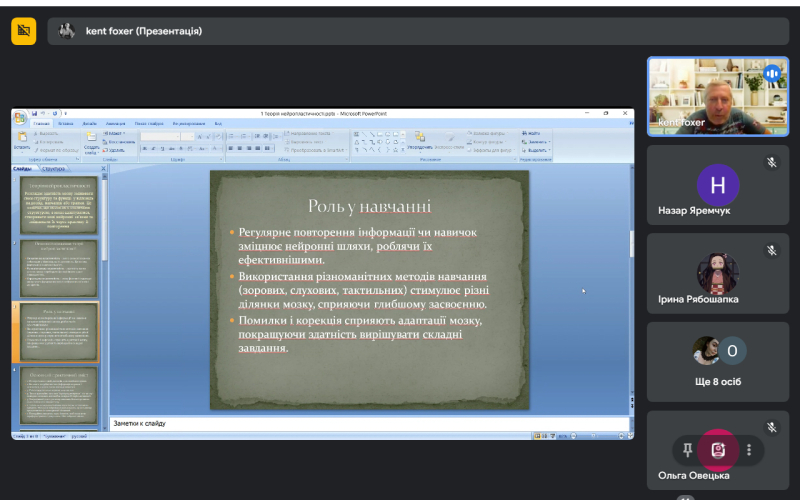Screen dimensions: 800x500
Task: Click Создать слайд (New Slide) icon
Action: click(x=91, y=137)
